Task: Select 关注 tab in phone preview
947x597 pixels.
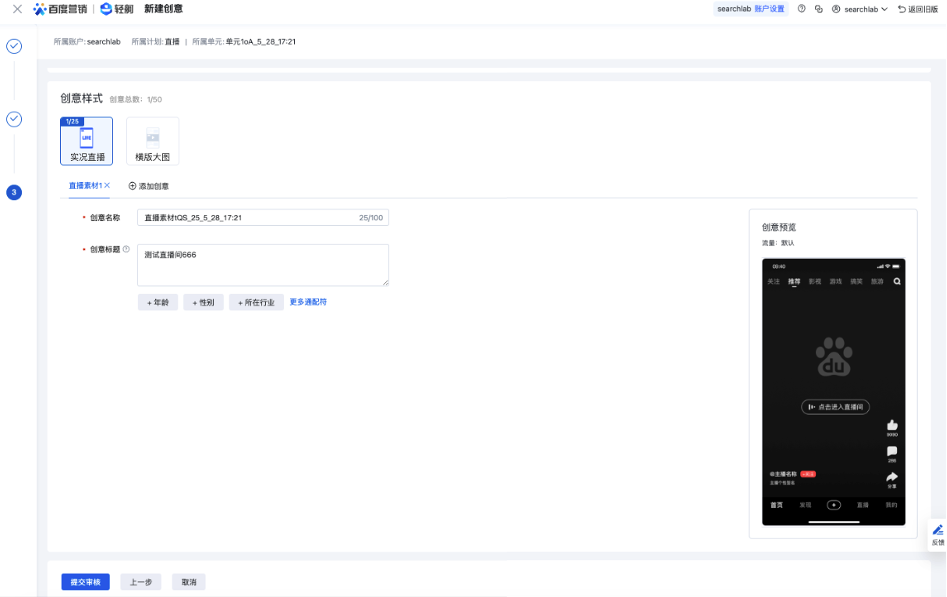Action: pos(774,282)
